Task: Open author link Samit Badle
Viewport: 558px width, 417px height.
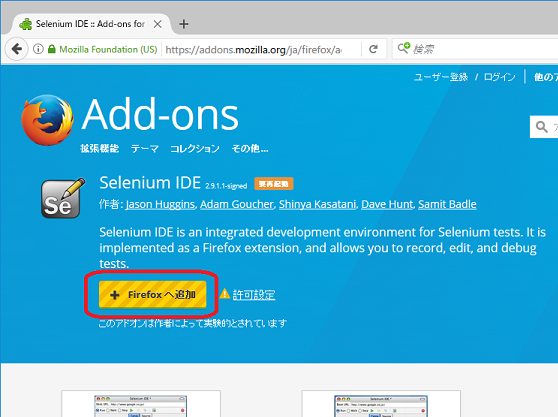Action: click(x=447, y=204)
